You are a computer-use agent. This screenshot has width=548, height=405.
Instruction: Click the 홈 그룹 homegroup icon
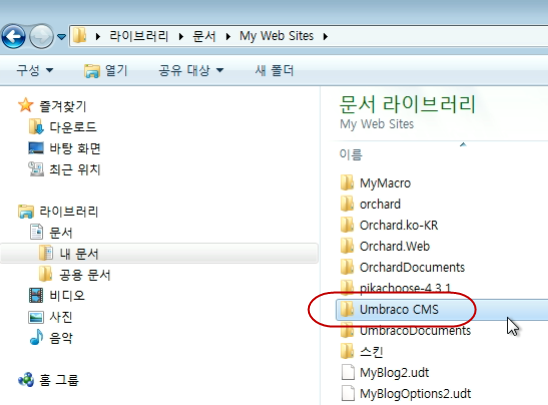[26, 380]
